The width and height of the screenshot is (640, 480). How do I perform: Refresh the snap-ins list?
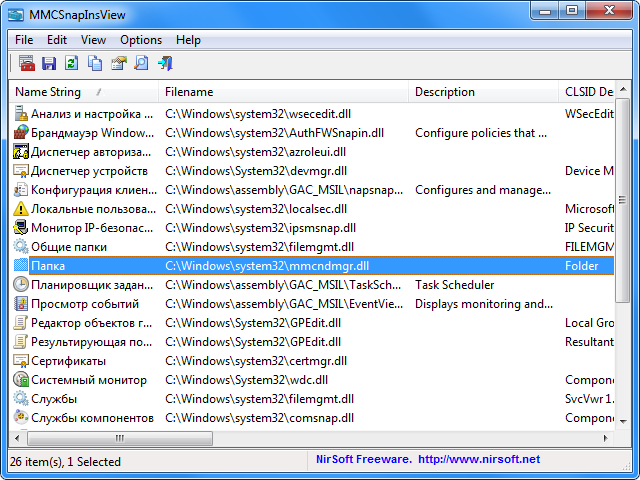(x=72, y=63)
